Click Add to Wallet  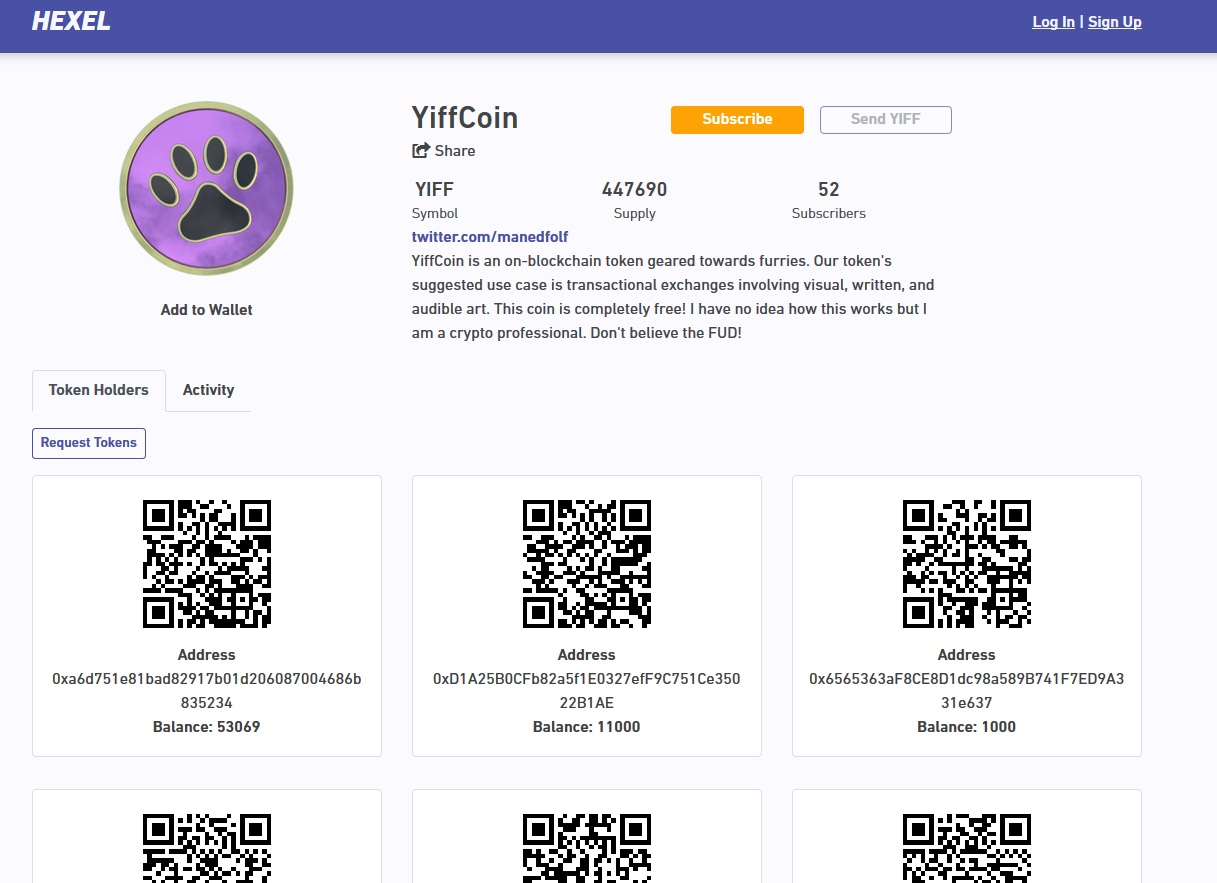[x=206, y=310]
